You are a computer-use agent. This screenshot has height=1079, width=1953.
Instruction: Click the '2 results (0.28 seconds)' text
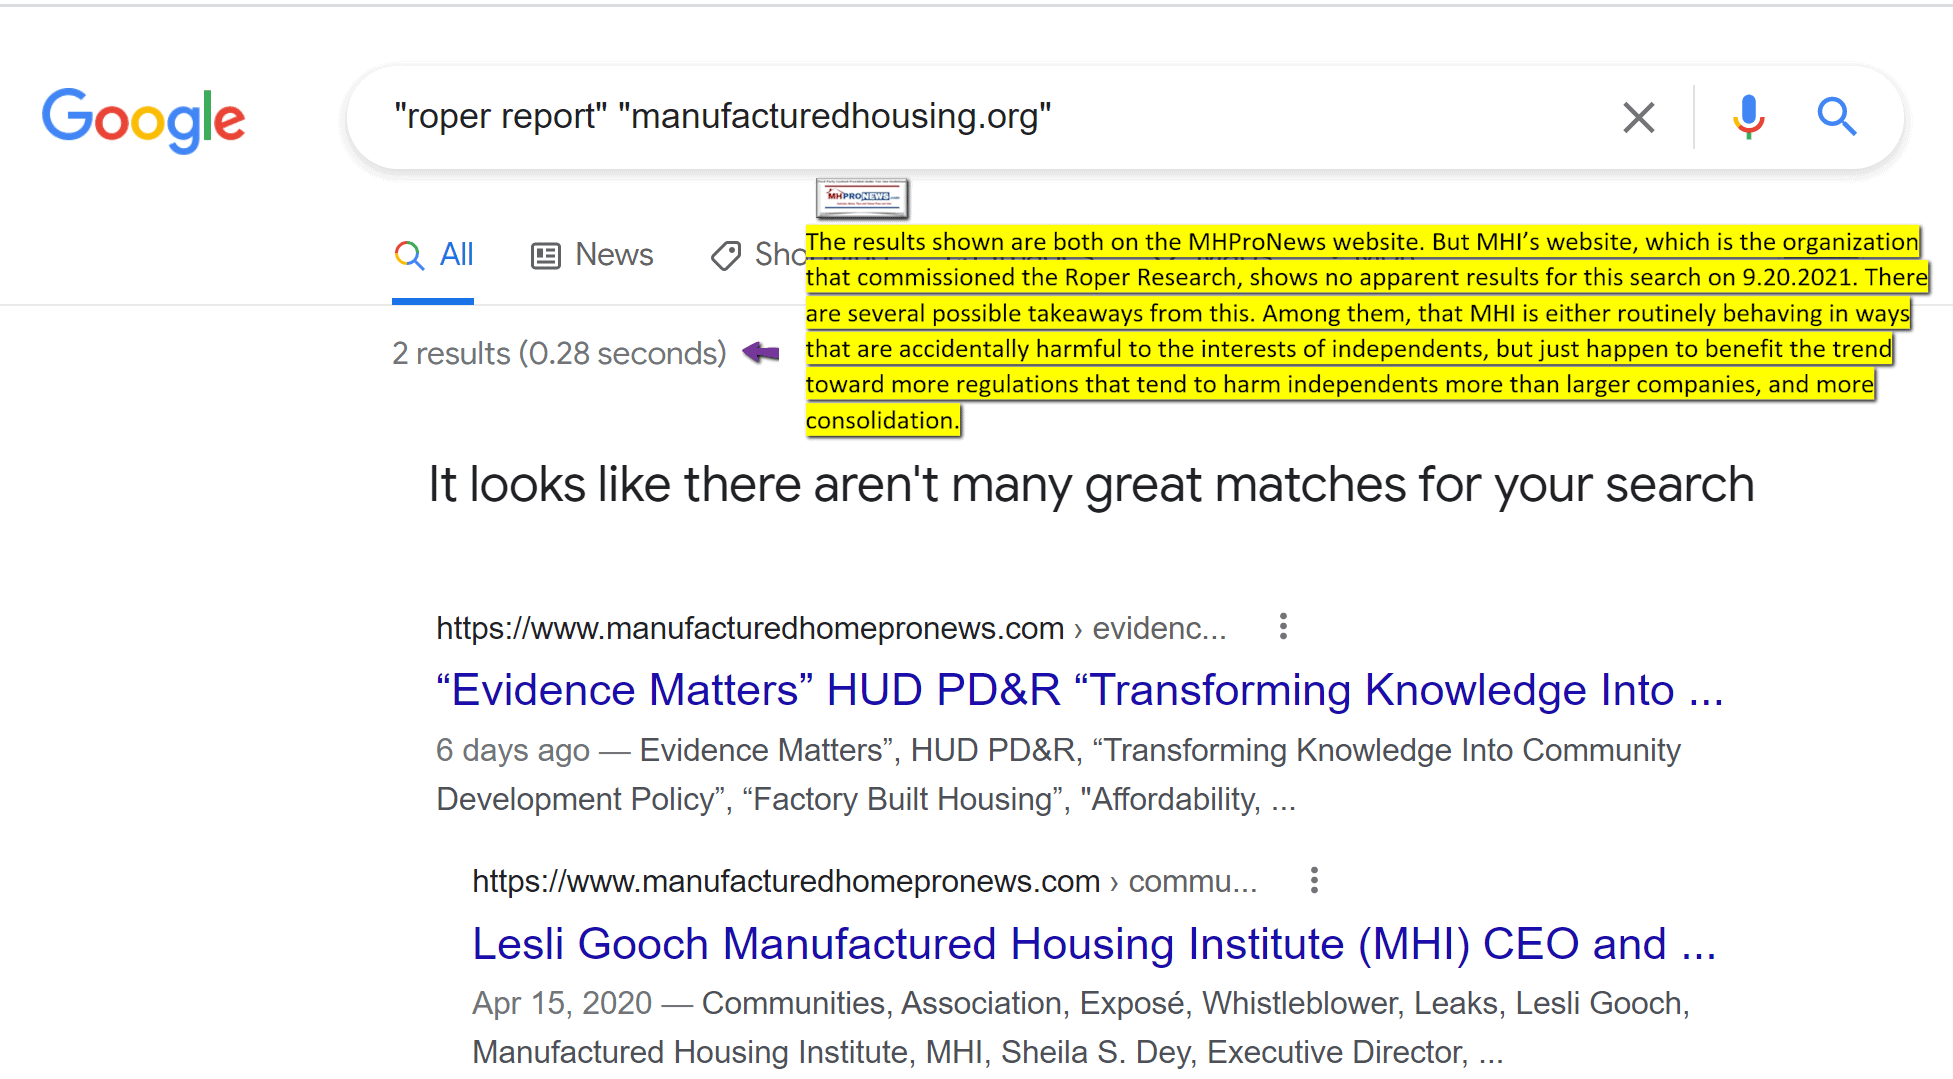[559, 353]
